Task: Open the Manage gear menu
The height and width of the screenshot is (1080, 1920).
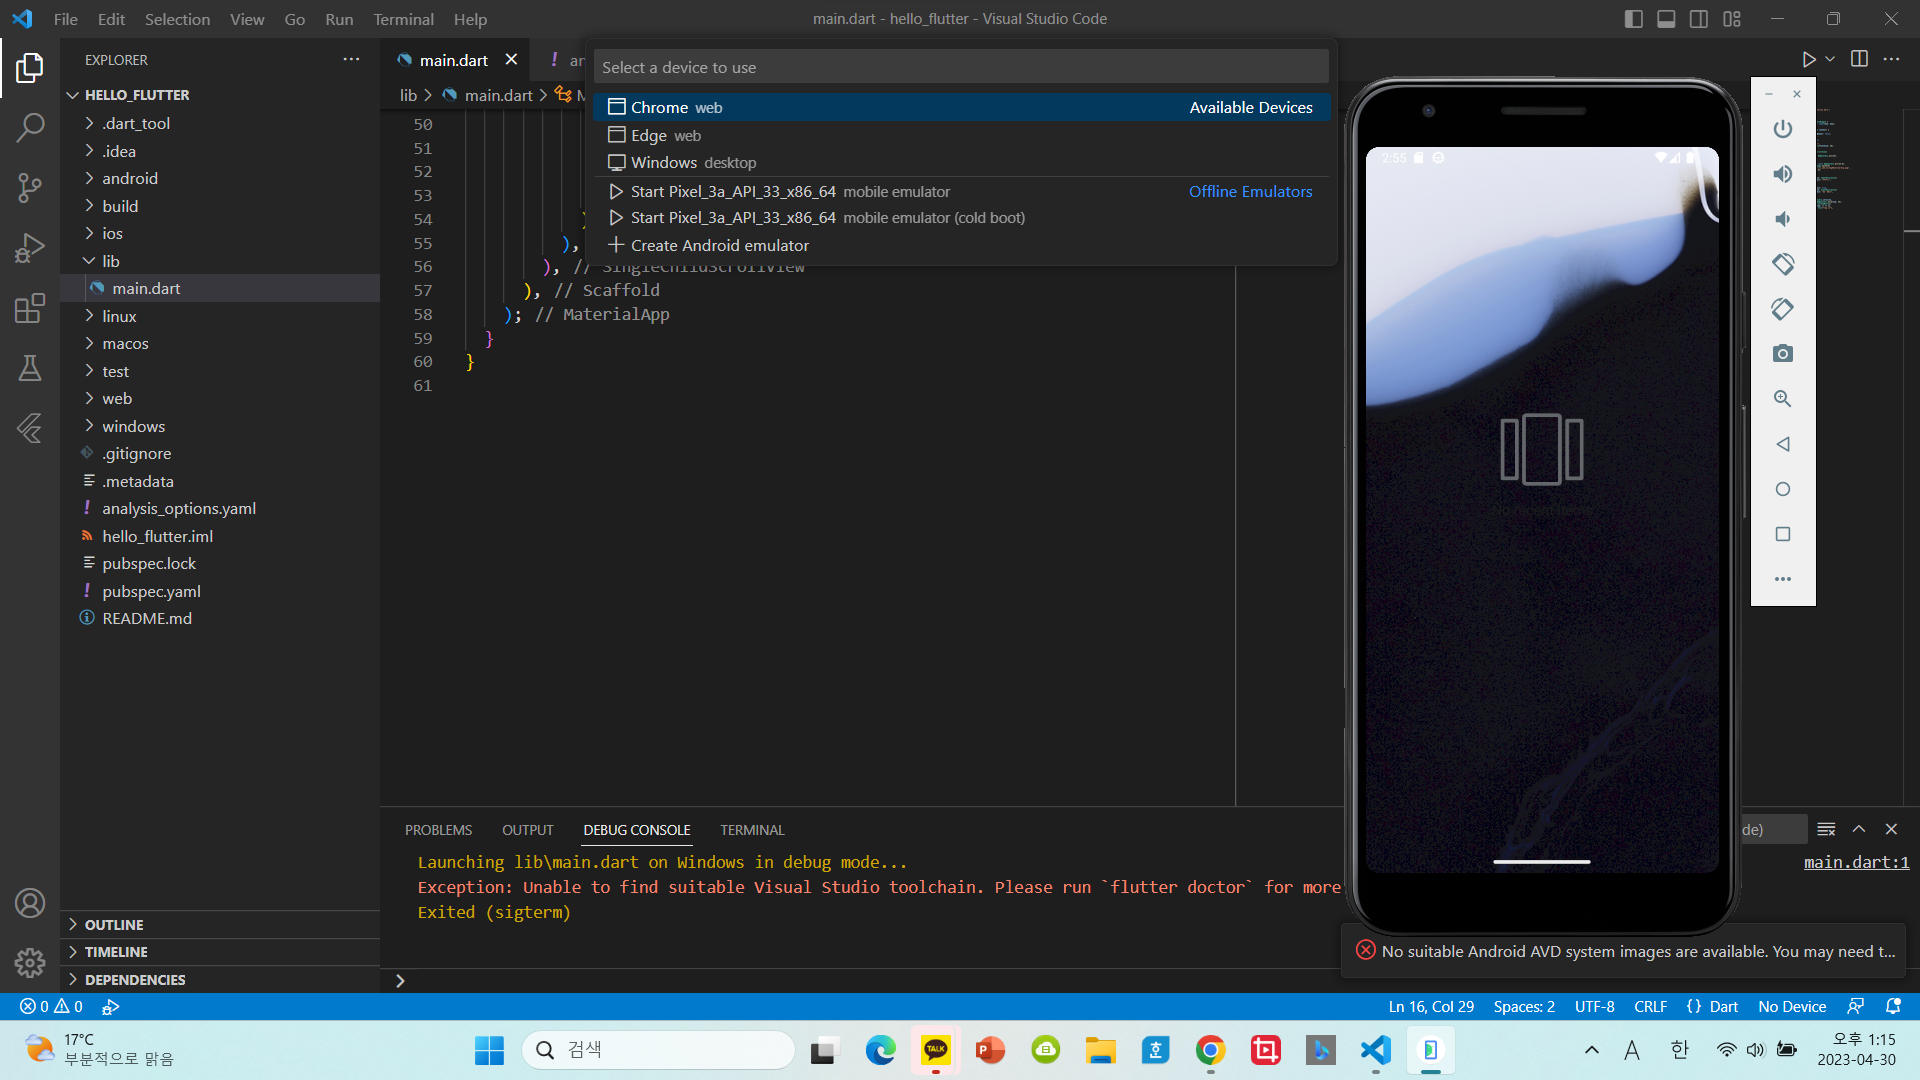Action: click(30, 962)
